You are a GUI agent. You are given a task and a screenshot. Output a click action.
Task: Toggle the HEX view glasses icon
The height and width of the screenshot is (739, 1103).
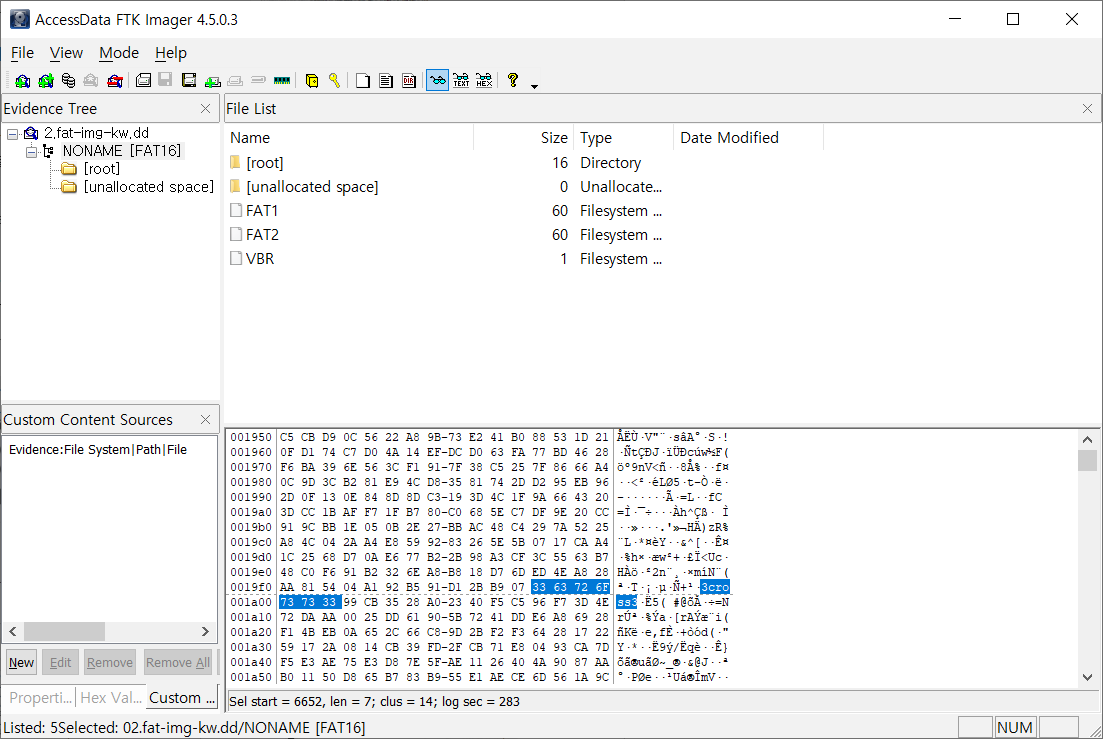[484, 80]
